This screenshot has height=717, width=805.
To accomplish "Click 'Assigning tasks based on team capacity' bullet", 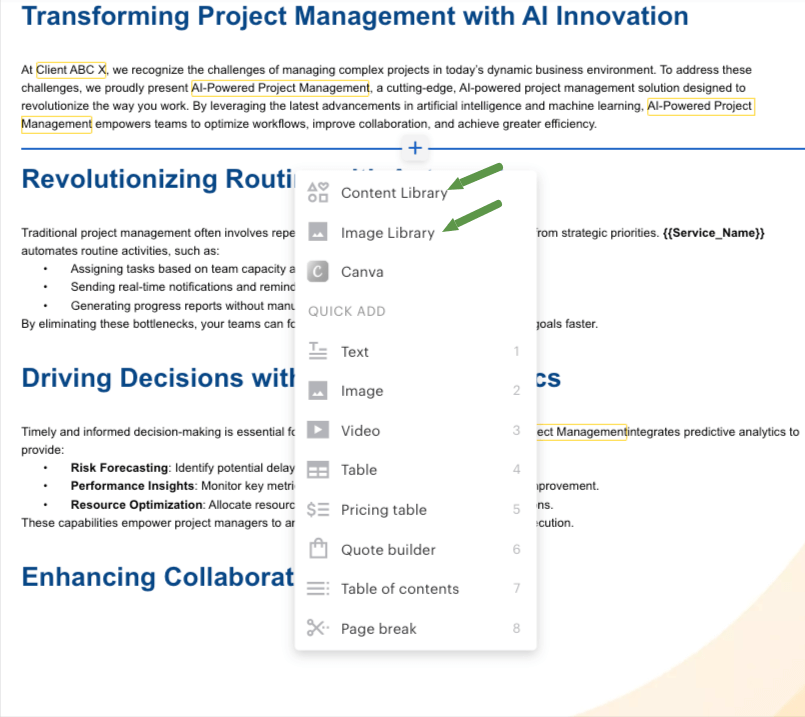I will pos(182,269).
